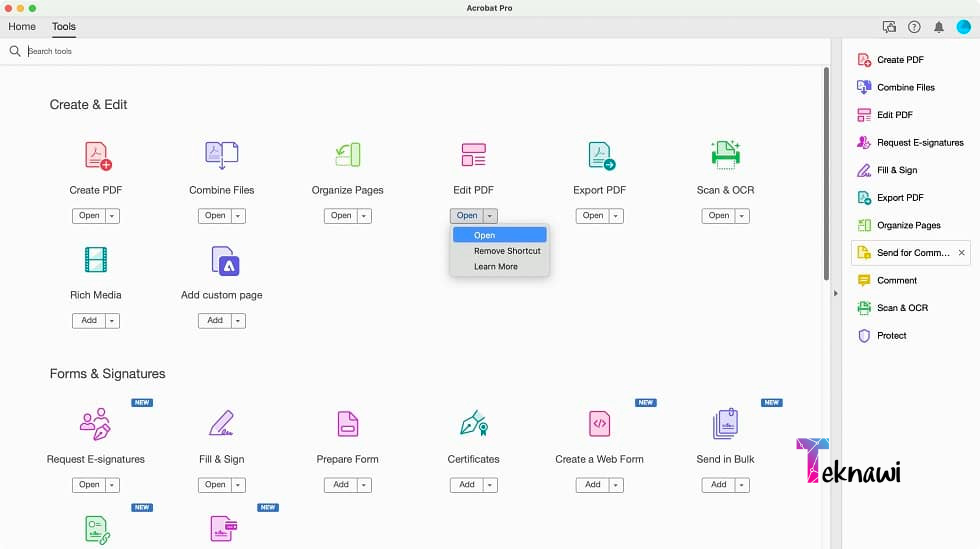Click the Certificates icon
The height and width of the screenshot is (549, 980).
(474, 423)
